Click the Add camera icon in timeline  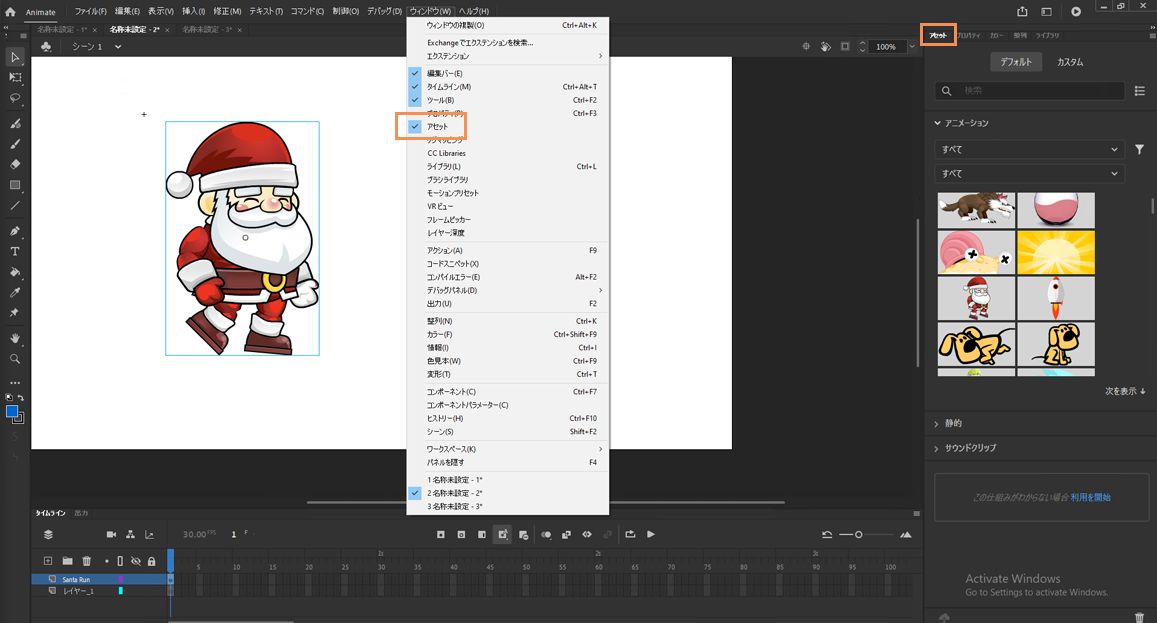(x=111, y=534)
